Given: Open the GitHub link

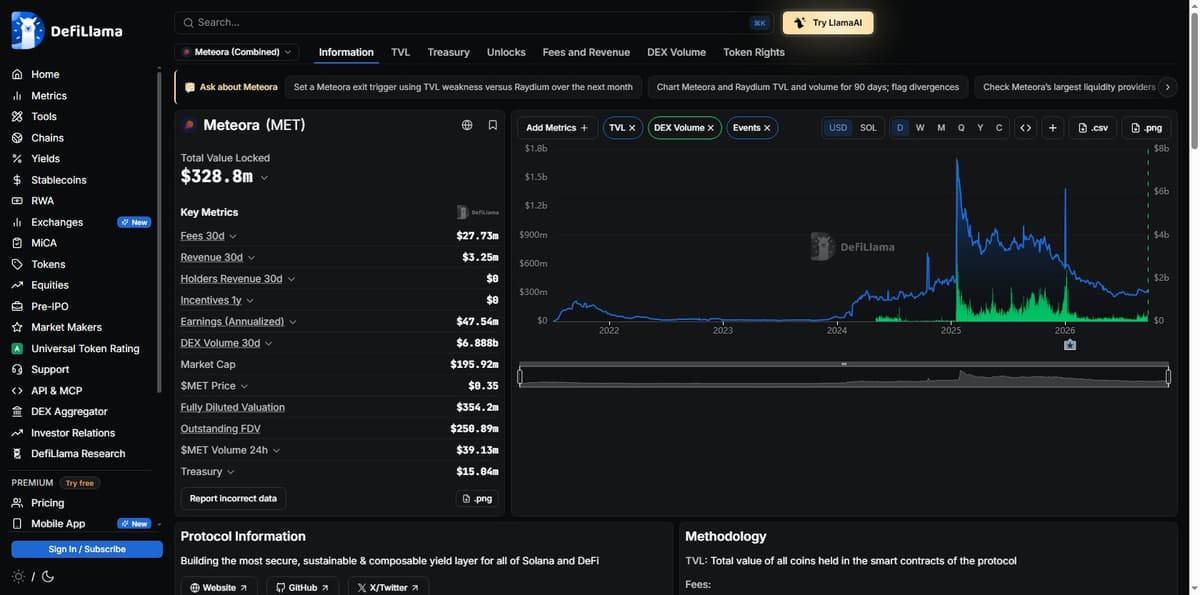Looking at the screenshot, I should click(303, 587).
